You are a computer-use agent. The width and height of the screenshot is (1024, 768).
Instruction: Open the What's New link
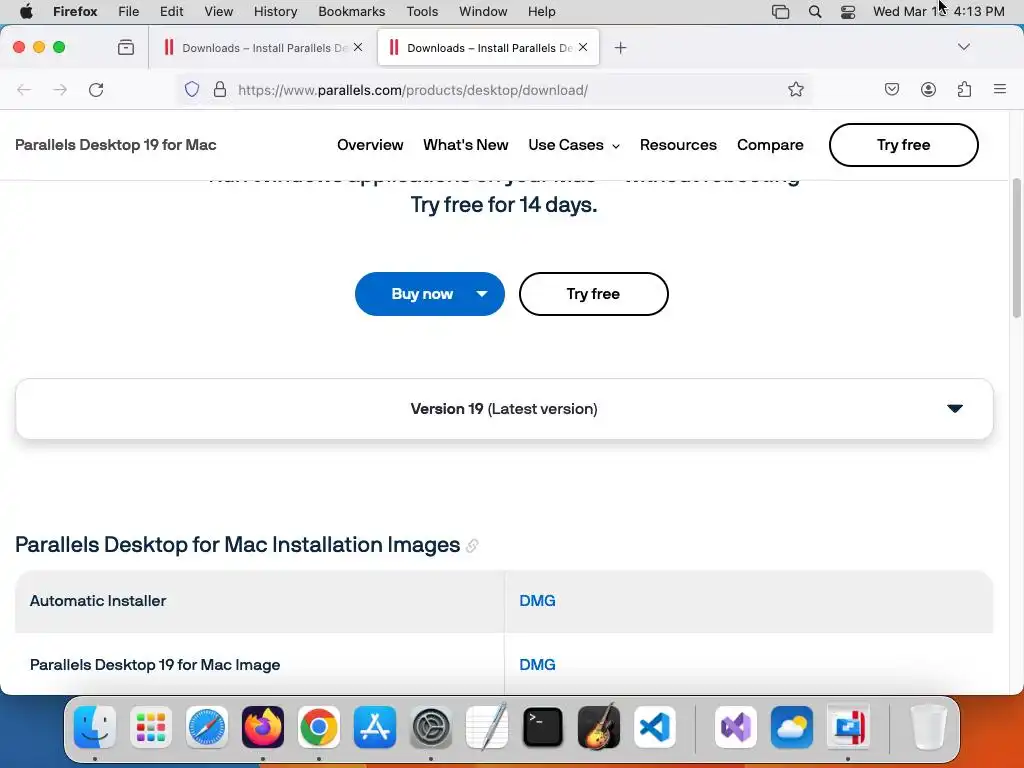coord(466,145)
